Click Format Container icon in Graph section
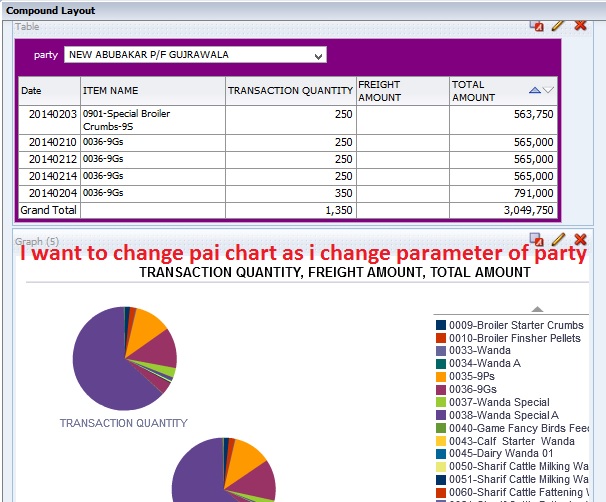The image size is (606, 502). point(536,240)
